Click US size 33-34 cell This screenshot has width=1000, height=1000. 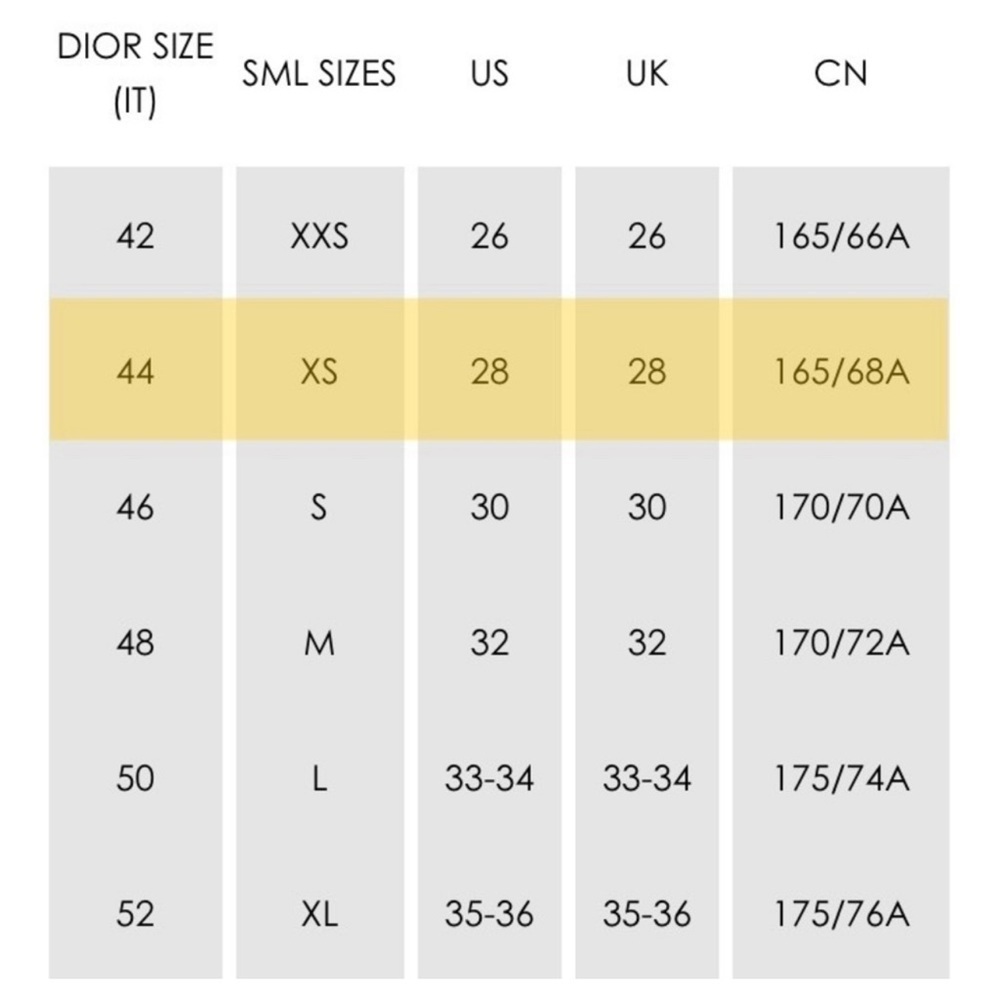[489, 778]
